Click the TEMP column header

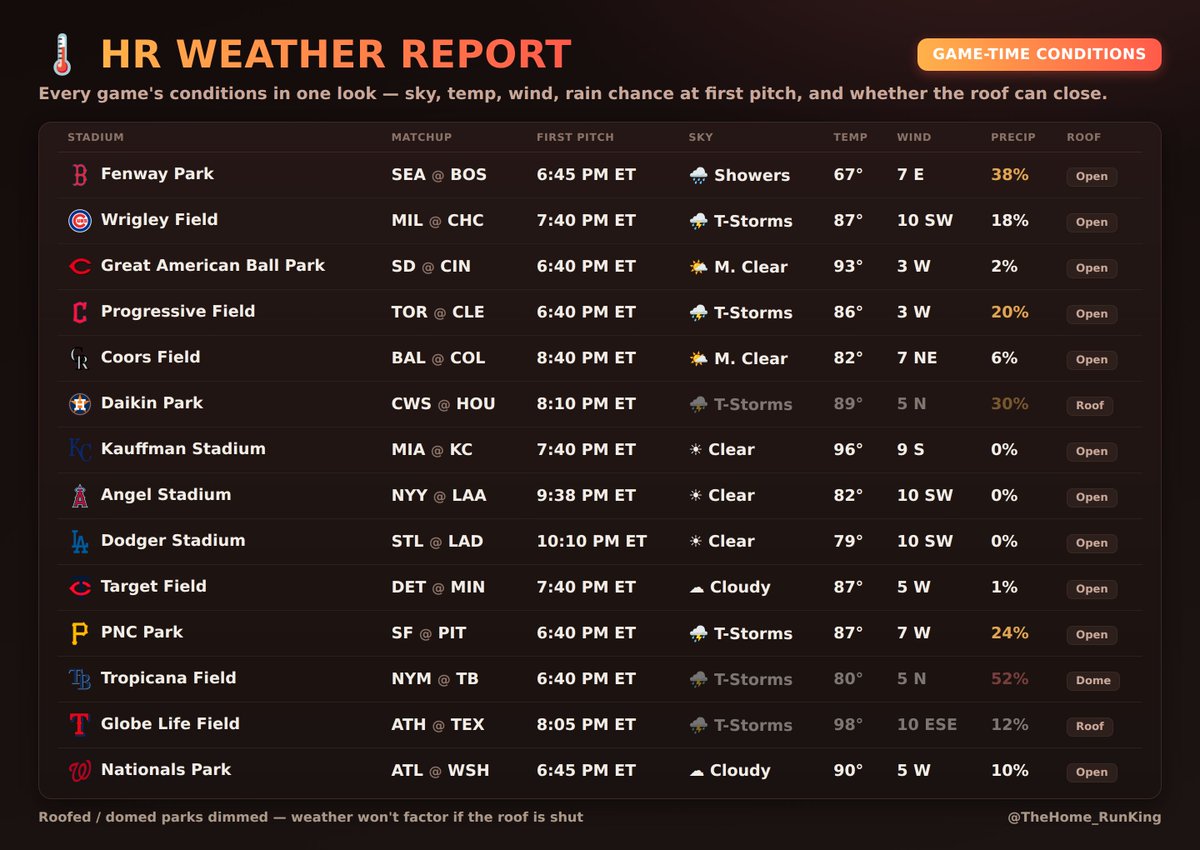[x=850, y=137]
